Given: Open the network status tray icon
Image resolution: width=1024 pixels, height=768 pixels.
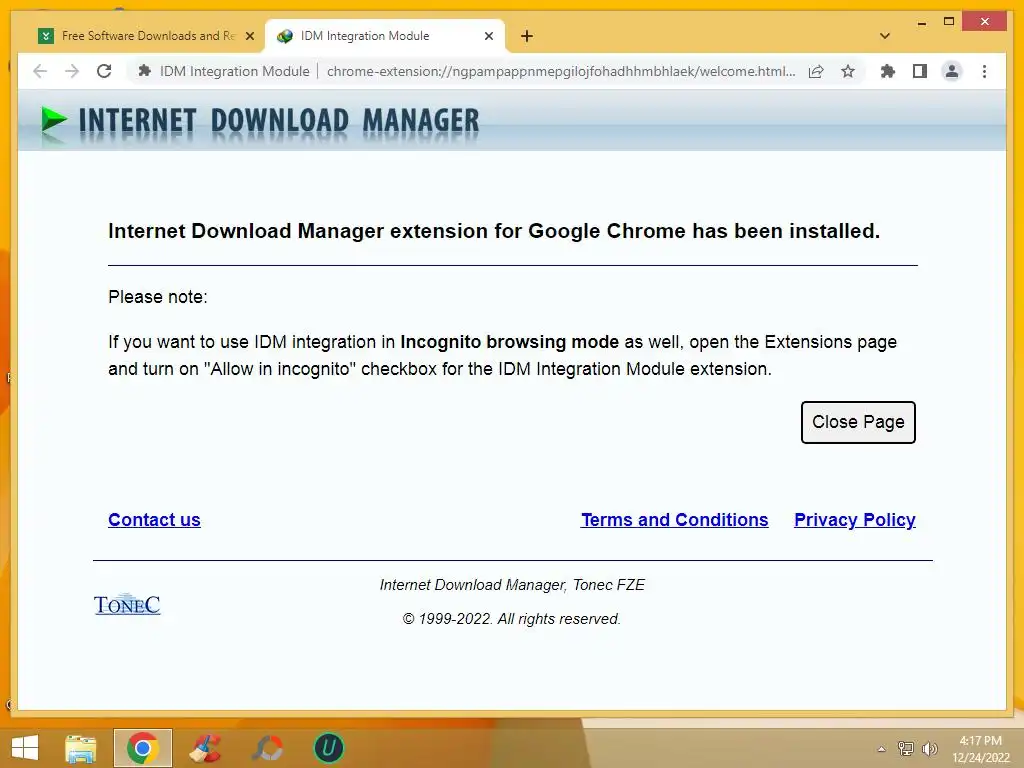Looking at the screenshot, I should coord(906,749).
